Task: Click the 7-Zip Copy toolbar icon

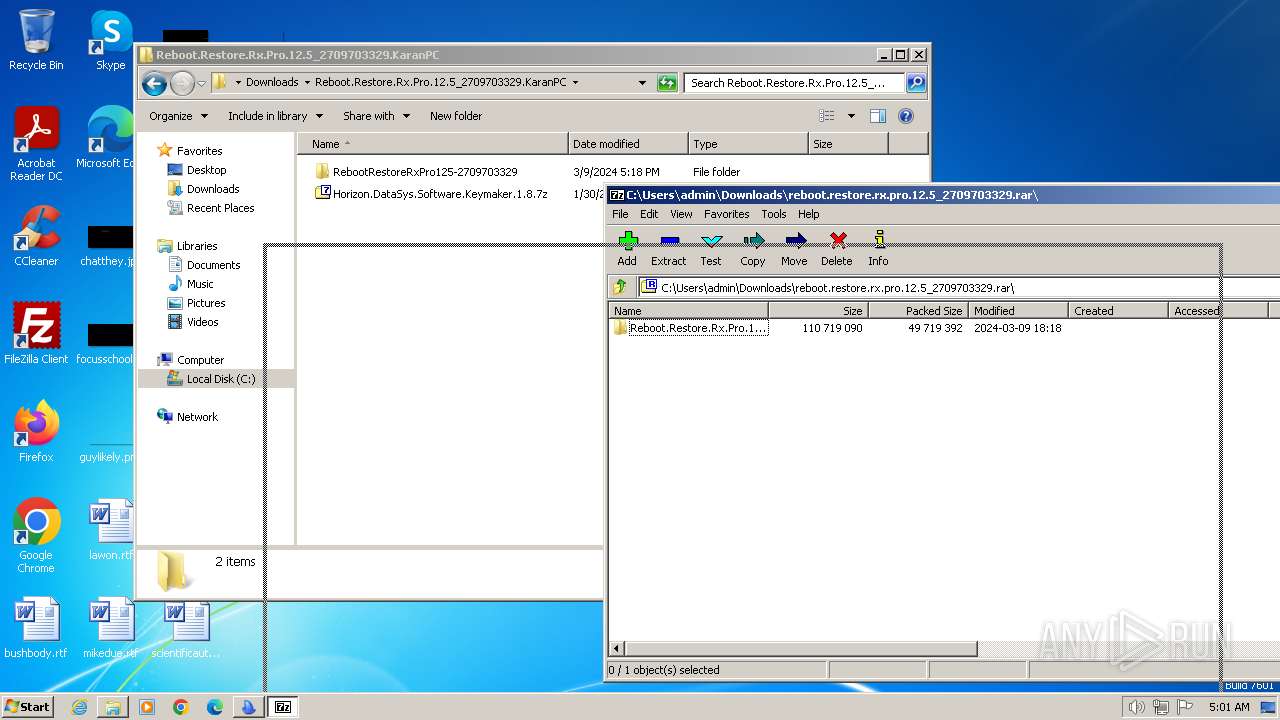Action: (x=753, y=241)
